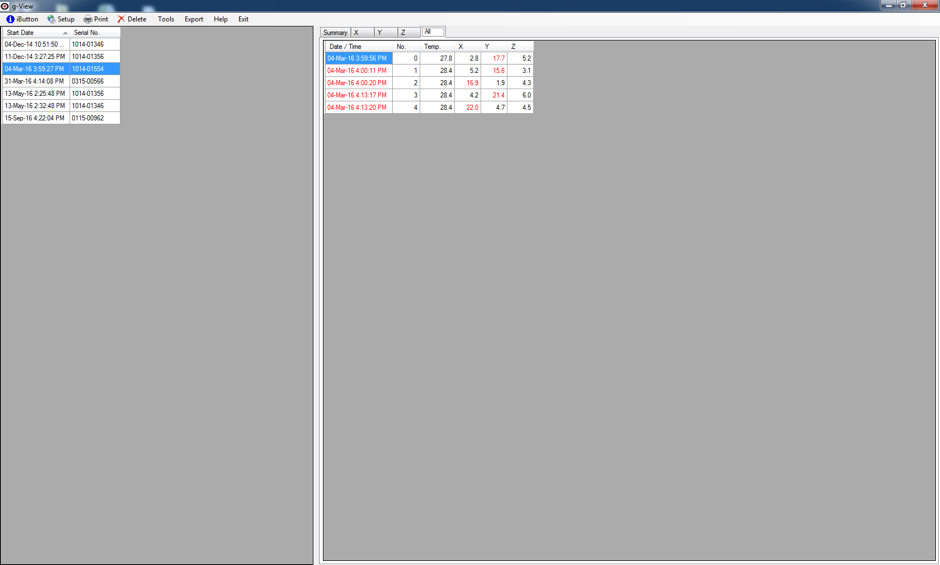Screen dimensions: 940x565
Task: Select data row 04-Mar-16 4:13:20 PM
Action: click(x=357, y=107)
